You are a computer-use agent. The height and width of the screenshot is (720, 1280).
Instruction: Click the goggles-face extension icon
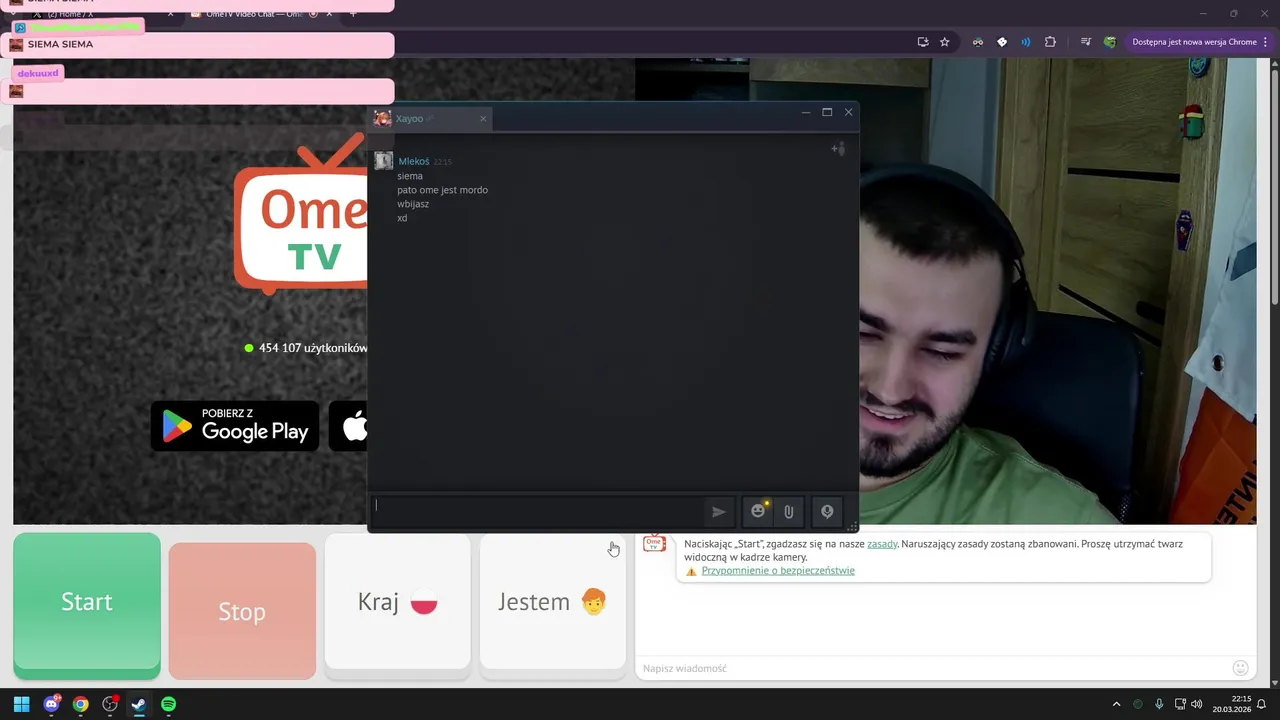coord(978,42)
